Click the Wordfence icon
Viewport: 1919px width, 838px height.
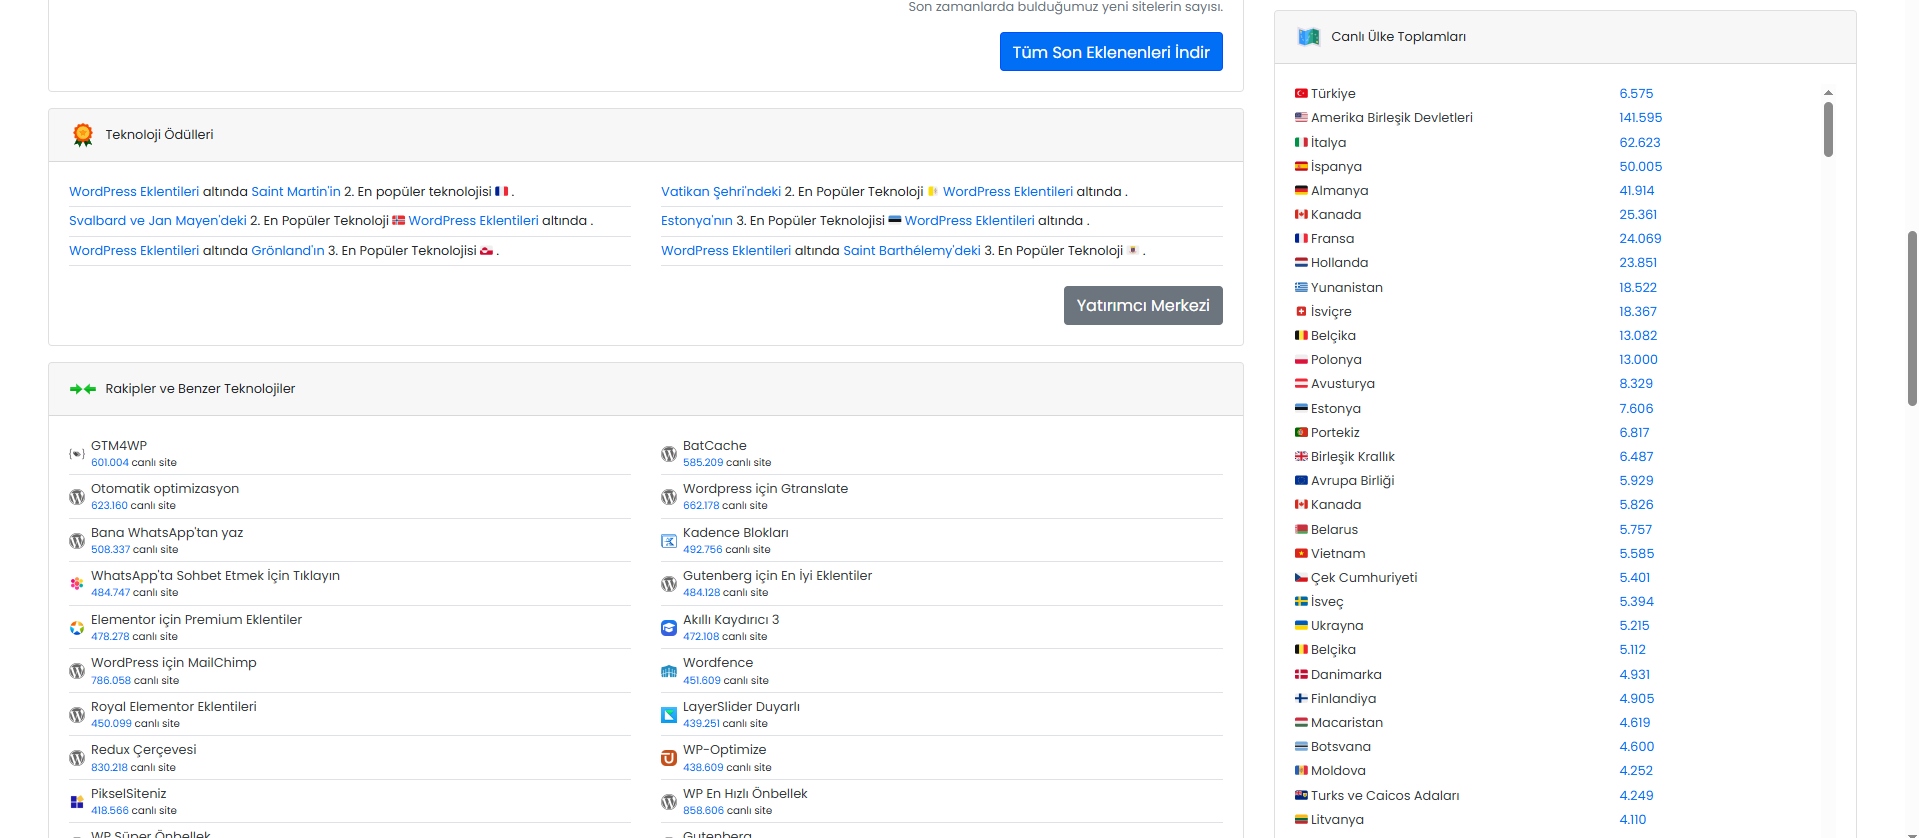click(x=669, y=671)
